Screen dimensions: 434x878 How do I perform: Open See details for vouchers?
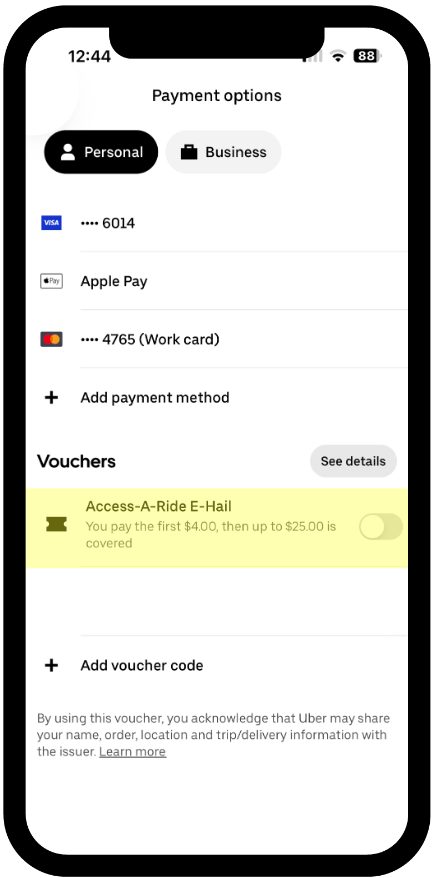coord(353,461)
